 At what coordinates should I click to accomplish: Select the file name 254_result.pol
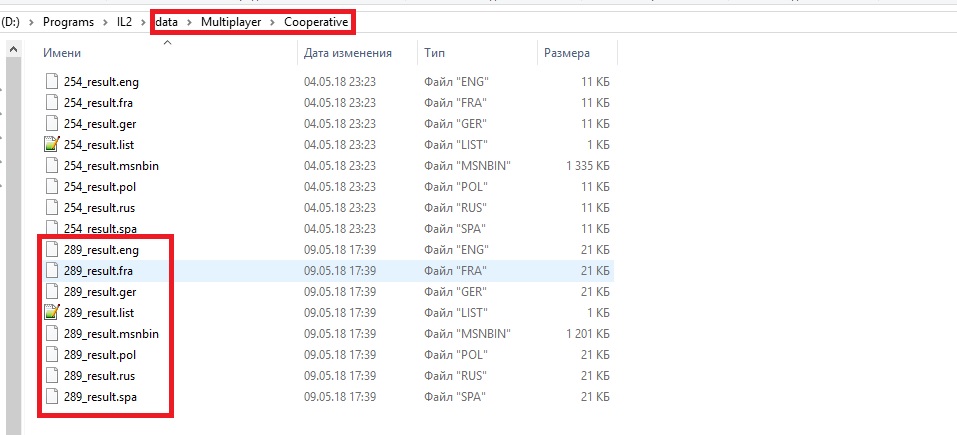(x=99, y=187)
